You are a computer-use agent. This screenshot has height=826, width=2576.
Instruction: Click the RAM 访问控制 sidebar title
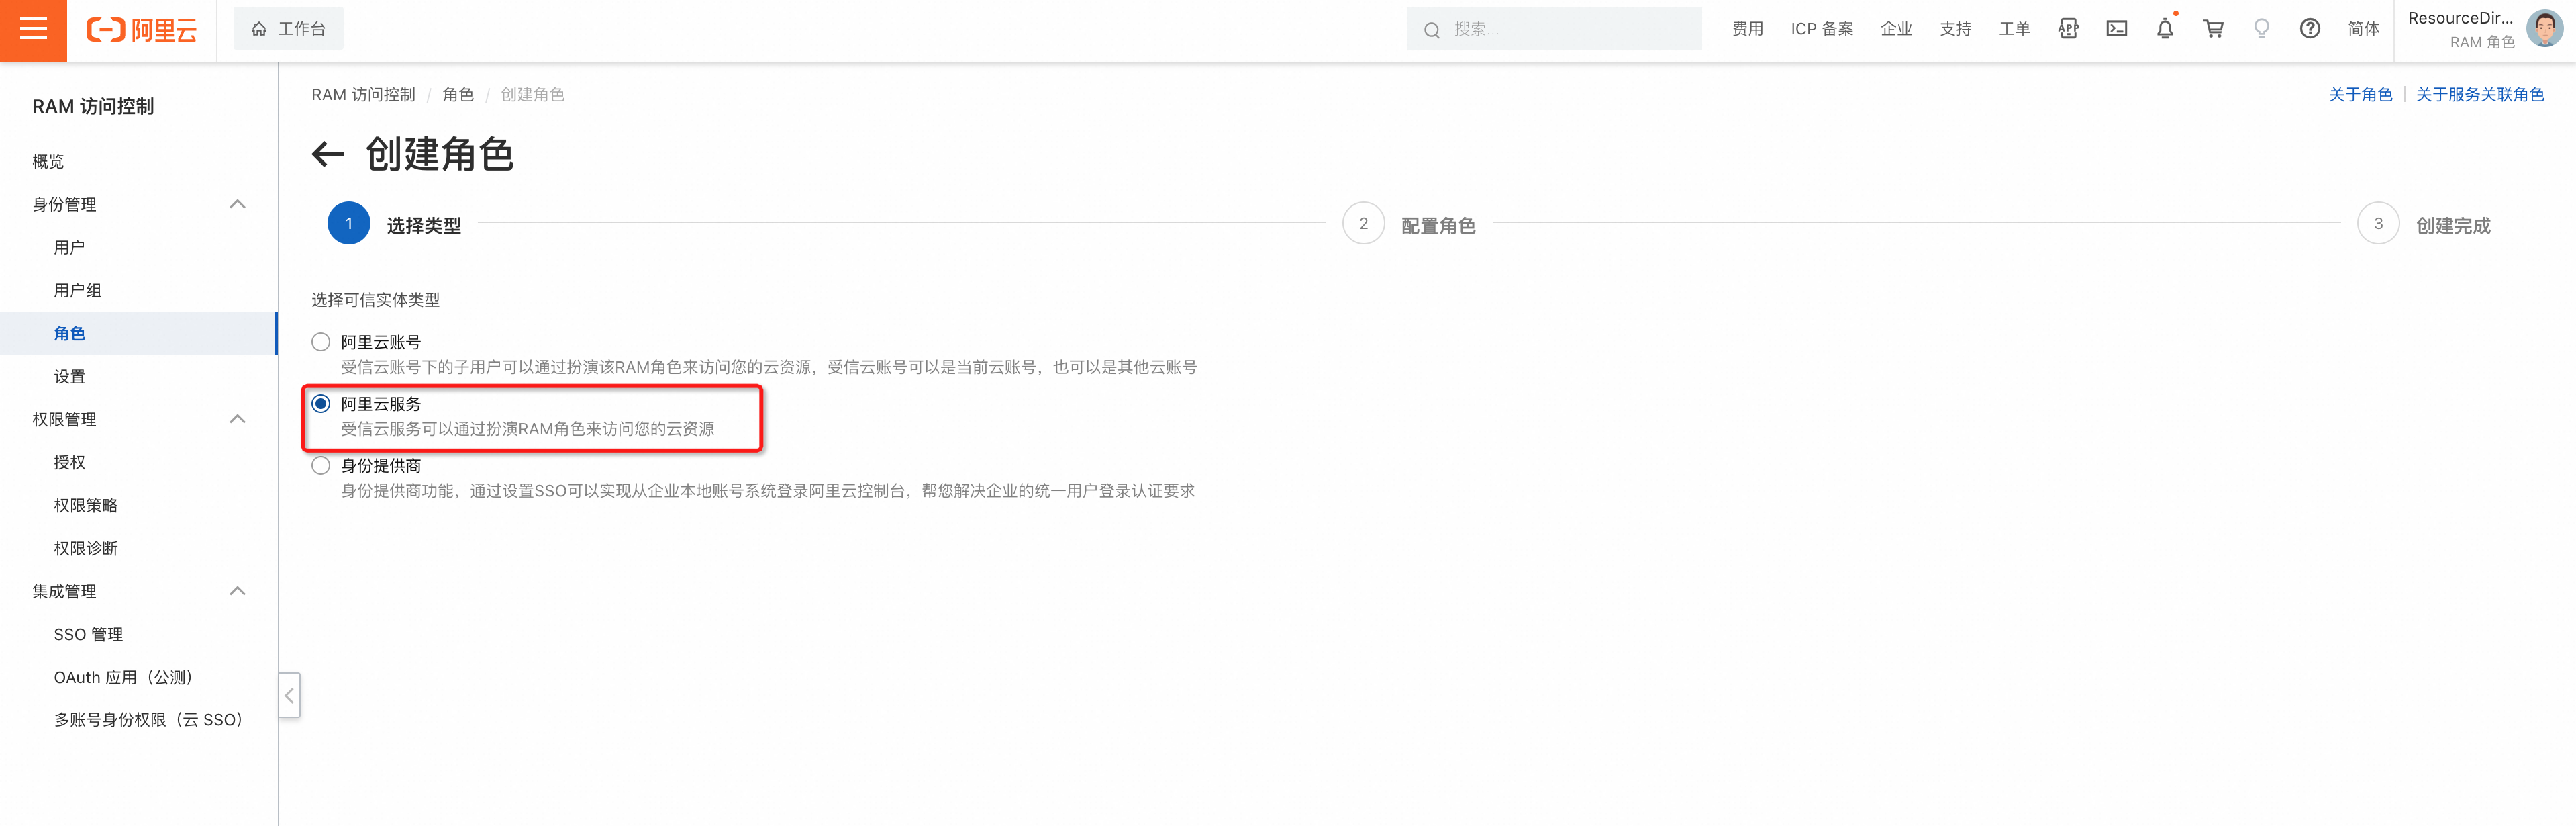pos(93,106)
